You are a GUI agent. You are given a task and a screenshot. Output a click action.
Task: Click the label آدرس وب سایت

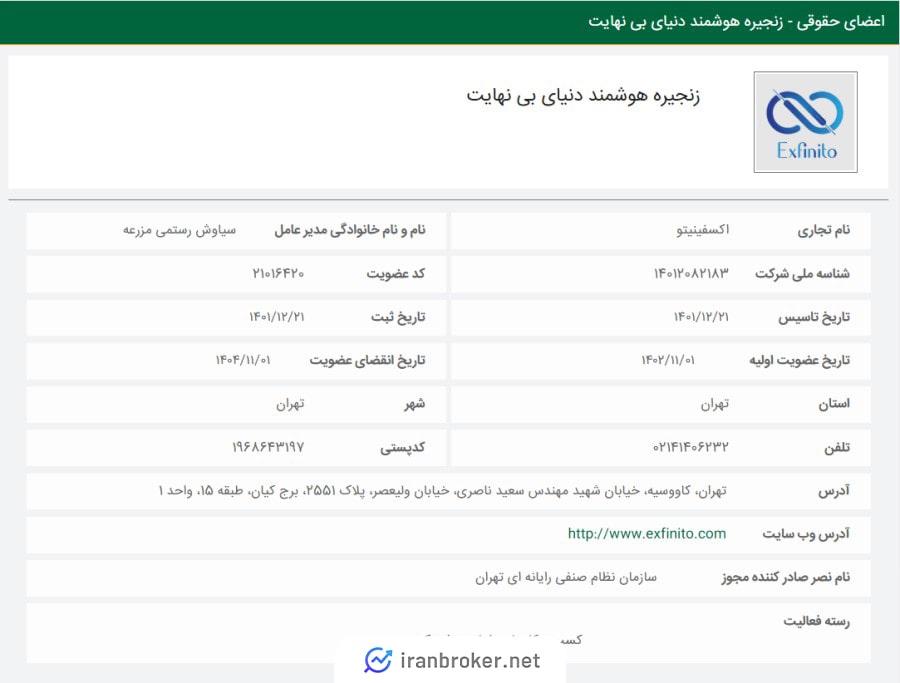pos(806,534)
